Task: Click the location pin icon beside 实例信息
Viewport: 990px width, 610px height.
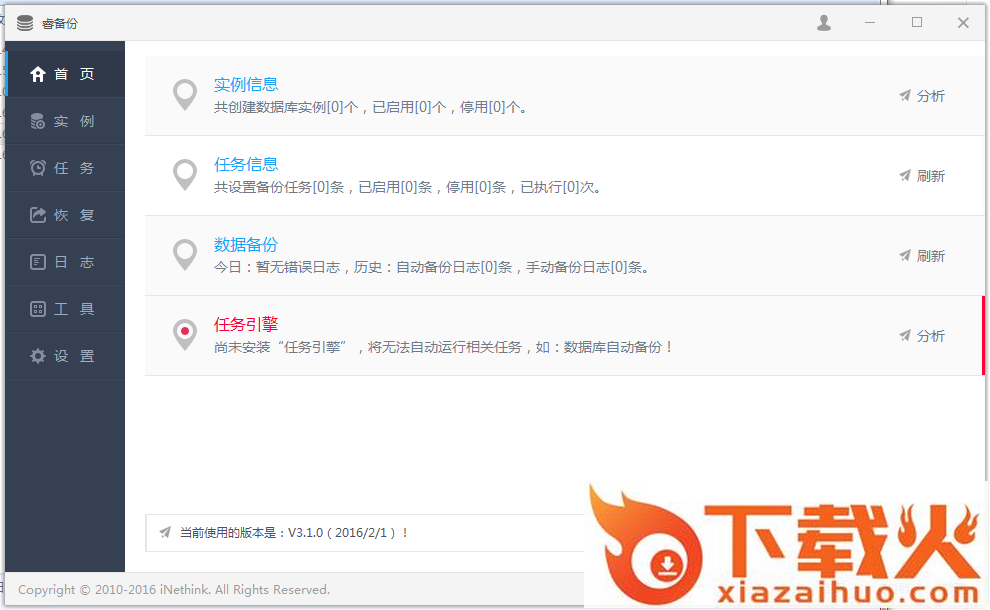Action: 185,95
